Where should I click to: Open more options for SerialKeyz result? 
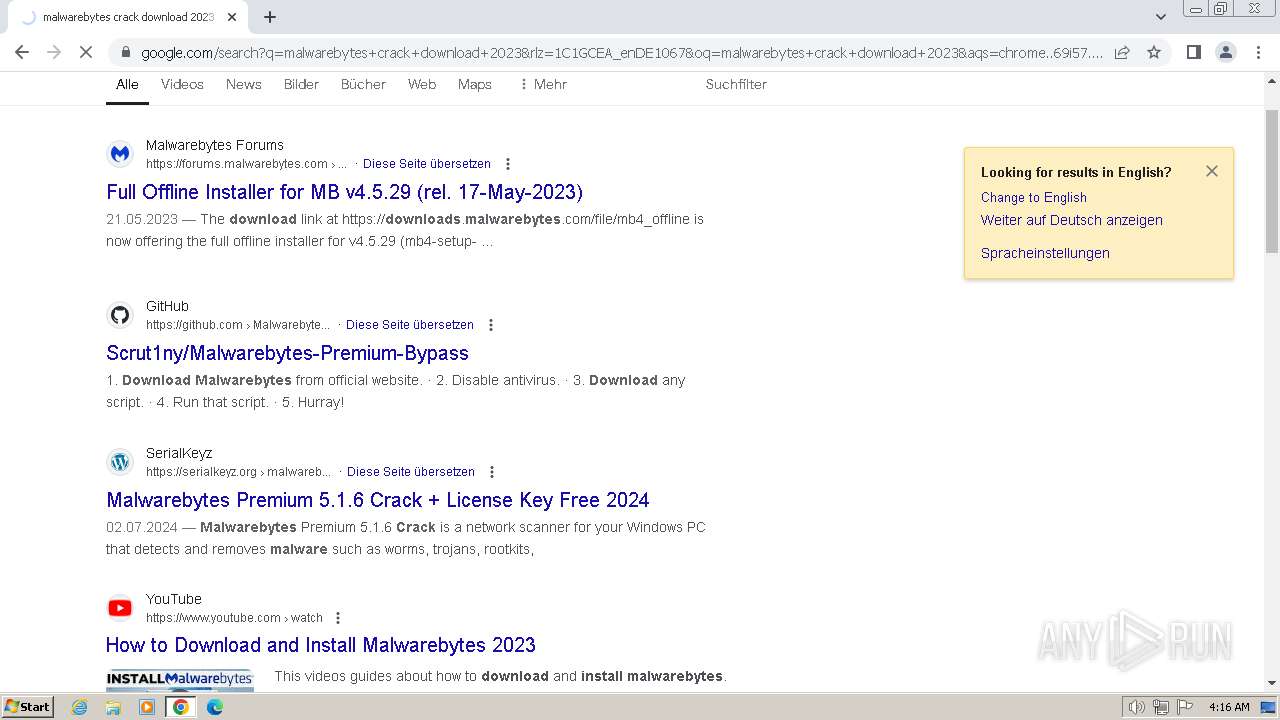tap(492, 472)
